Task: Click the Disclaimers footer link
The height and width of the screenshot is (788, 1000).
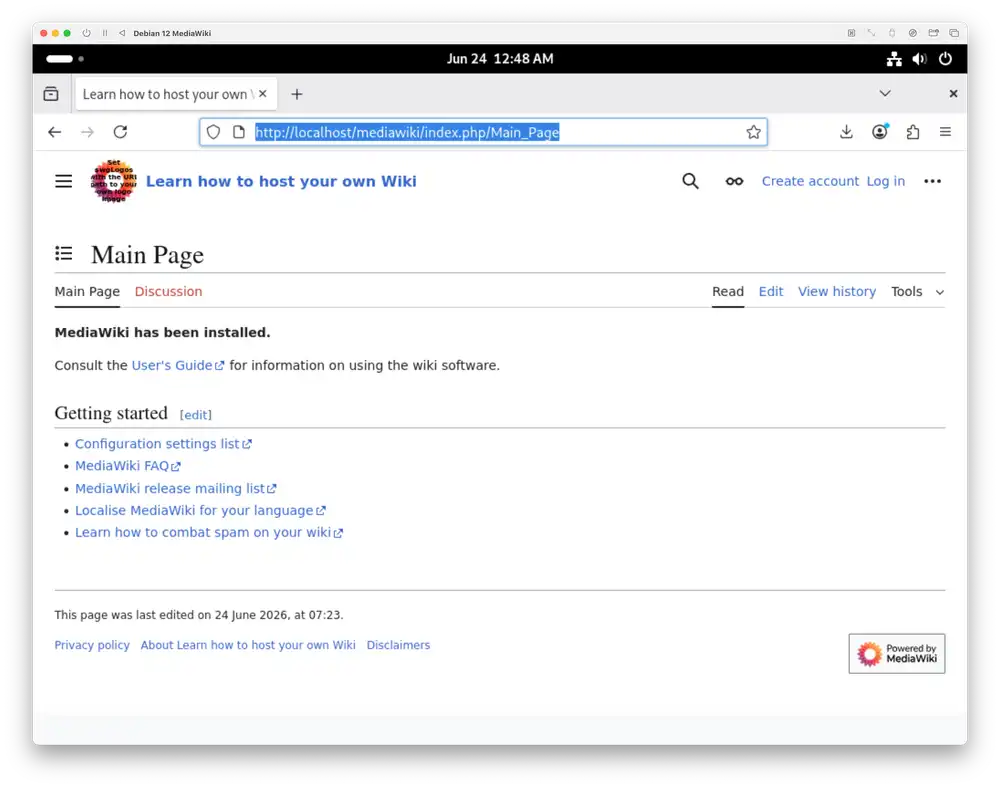Action: tap(398, 645)
